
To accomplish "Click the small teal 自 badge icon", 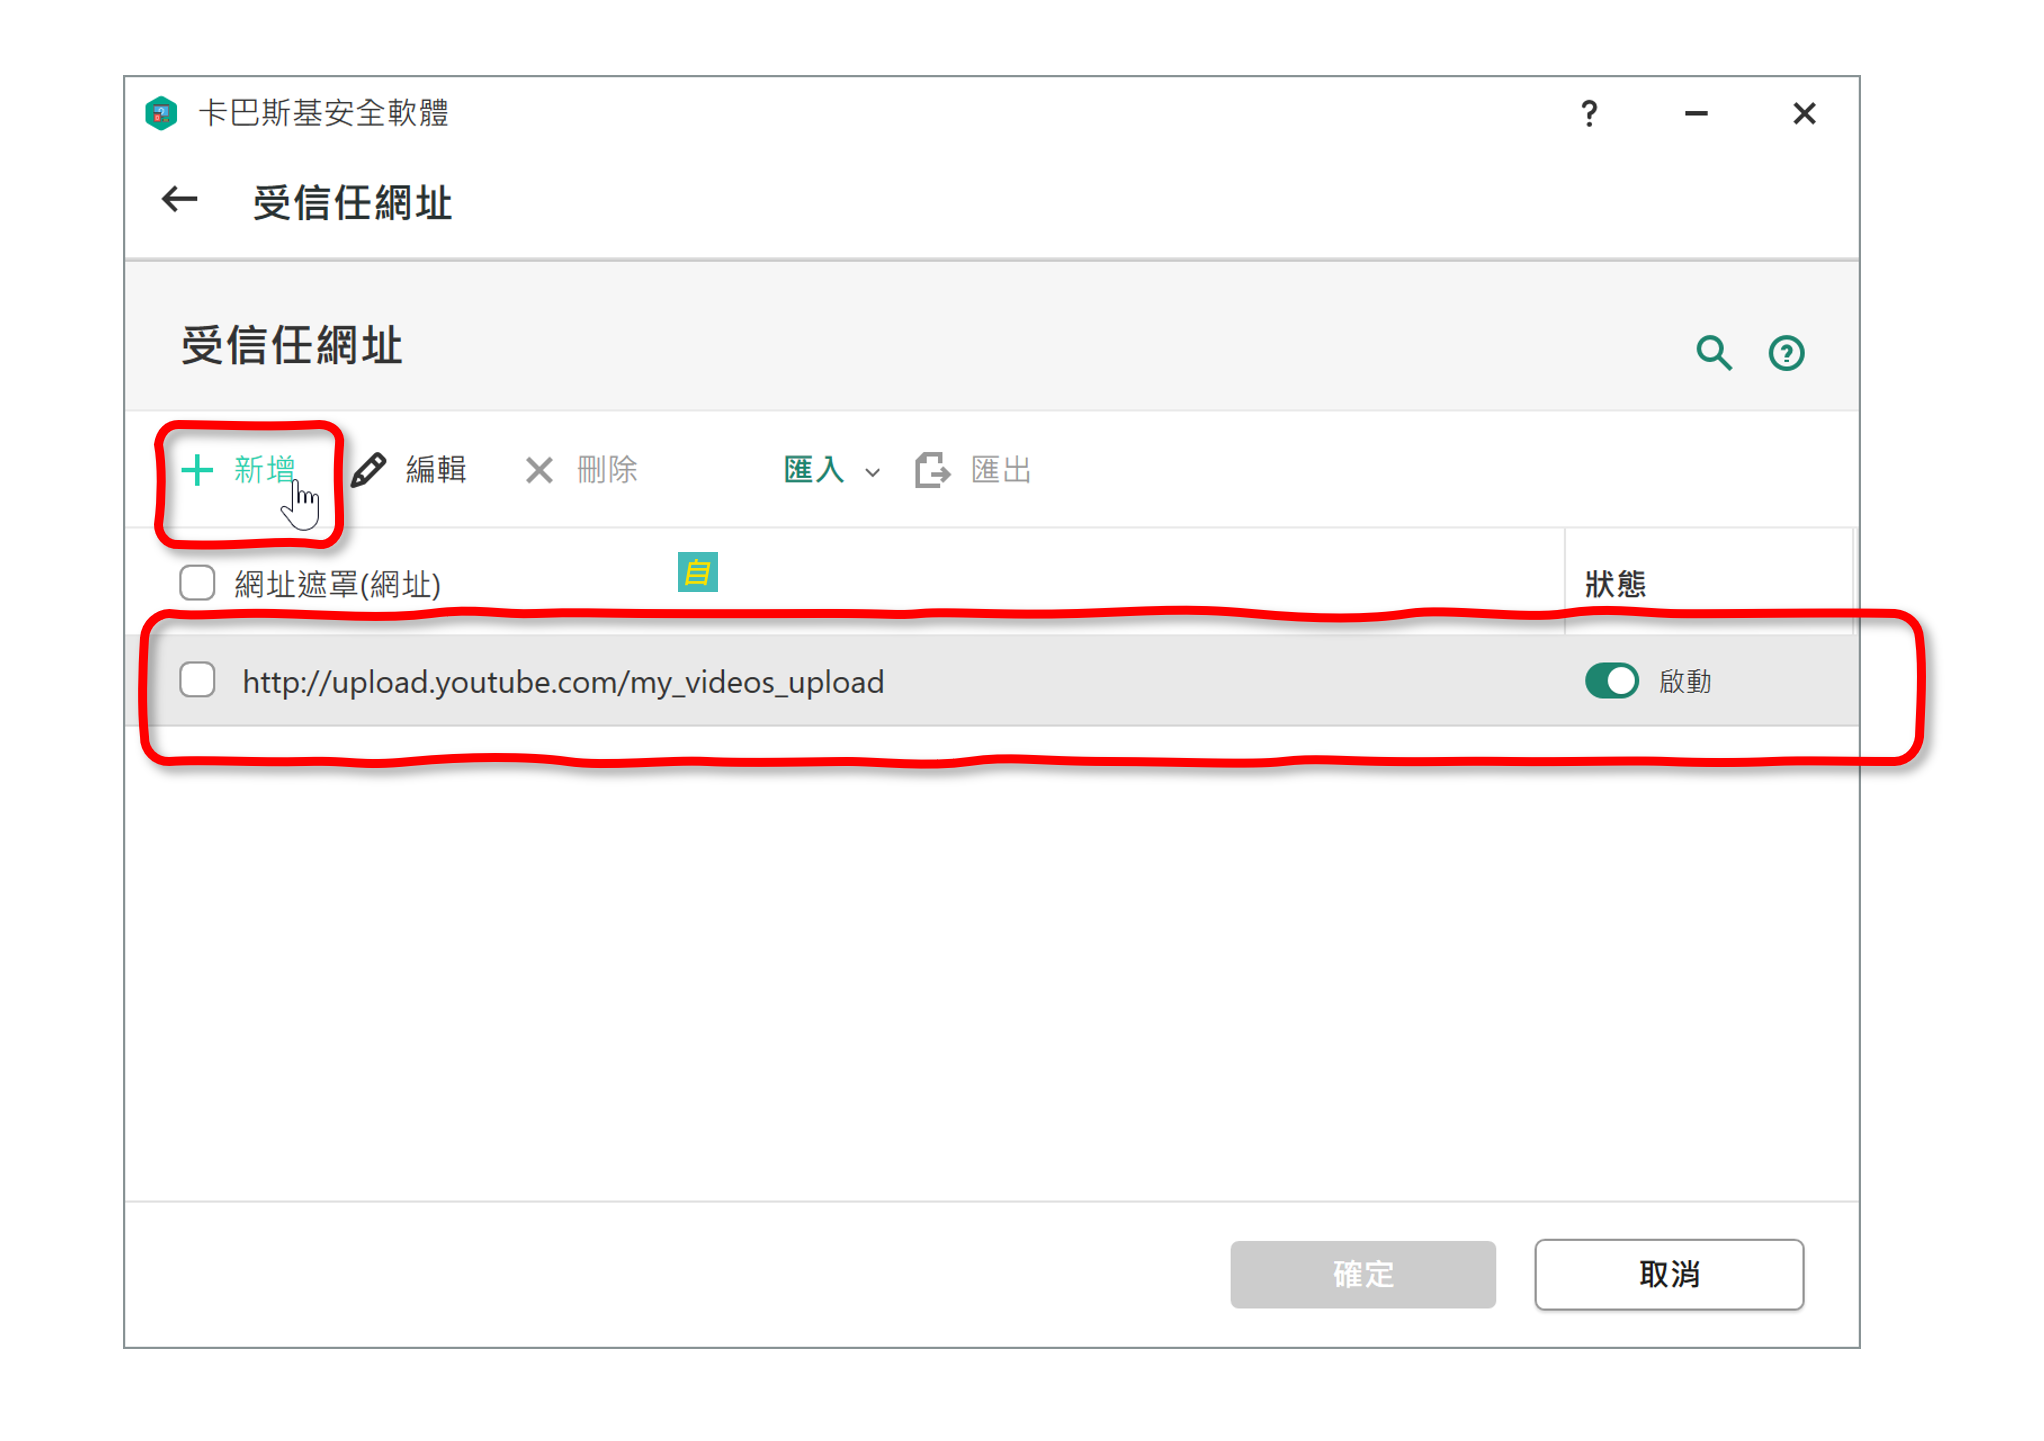I will 697,572.
